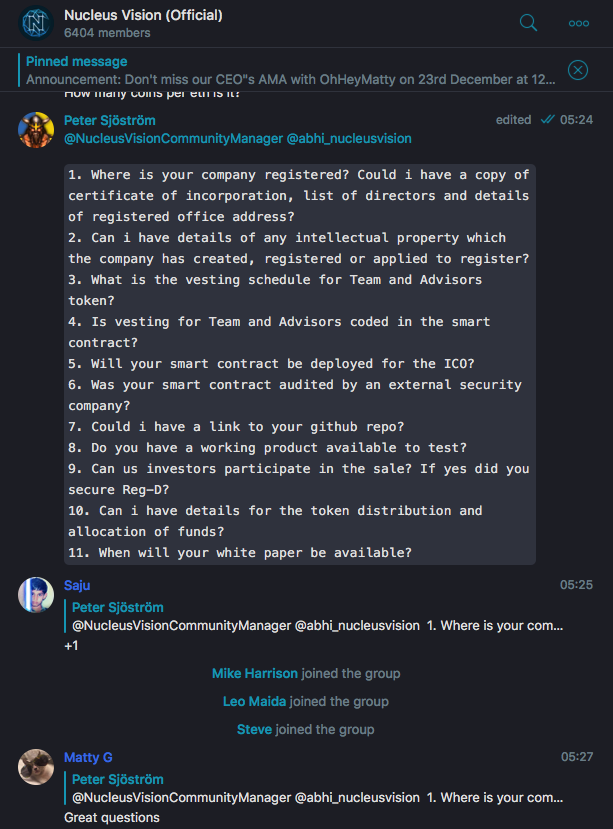
Task: Open the pinned announcement message
Action: click(290, 70)
